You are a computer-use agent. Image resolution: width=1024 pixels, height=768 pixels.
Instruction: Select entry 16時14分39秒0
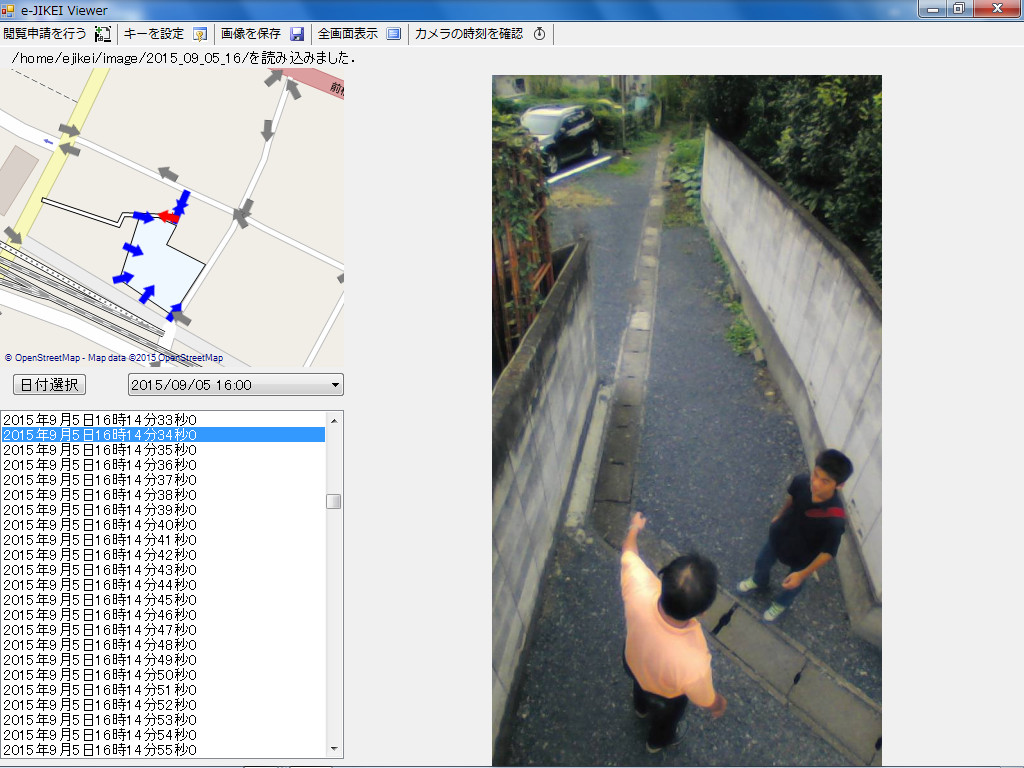pyautogui.click(x=163, y=510)
